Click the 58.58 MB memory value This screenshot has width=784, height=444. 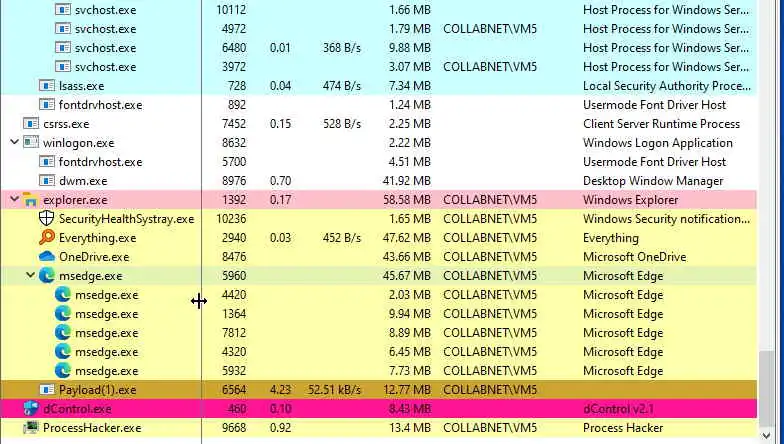pyautogui.click(x=406, y=200)
